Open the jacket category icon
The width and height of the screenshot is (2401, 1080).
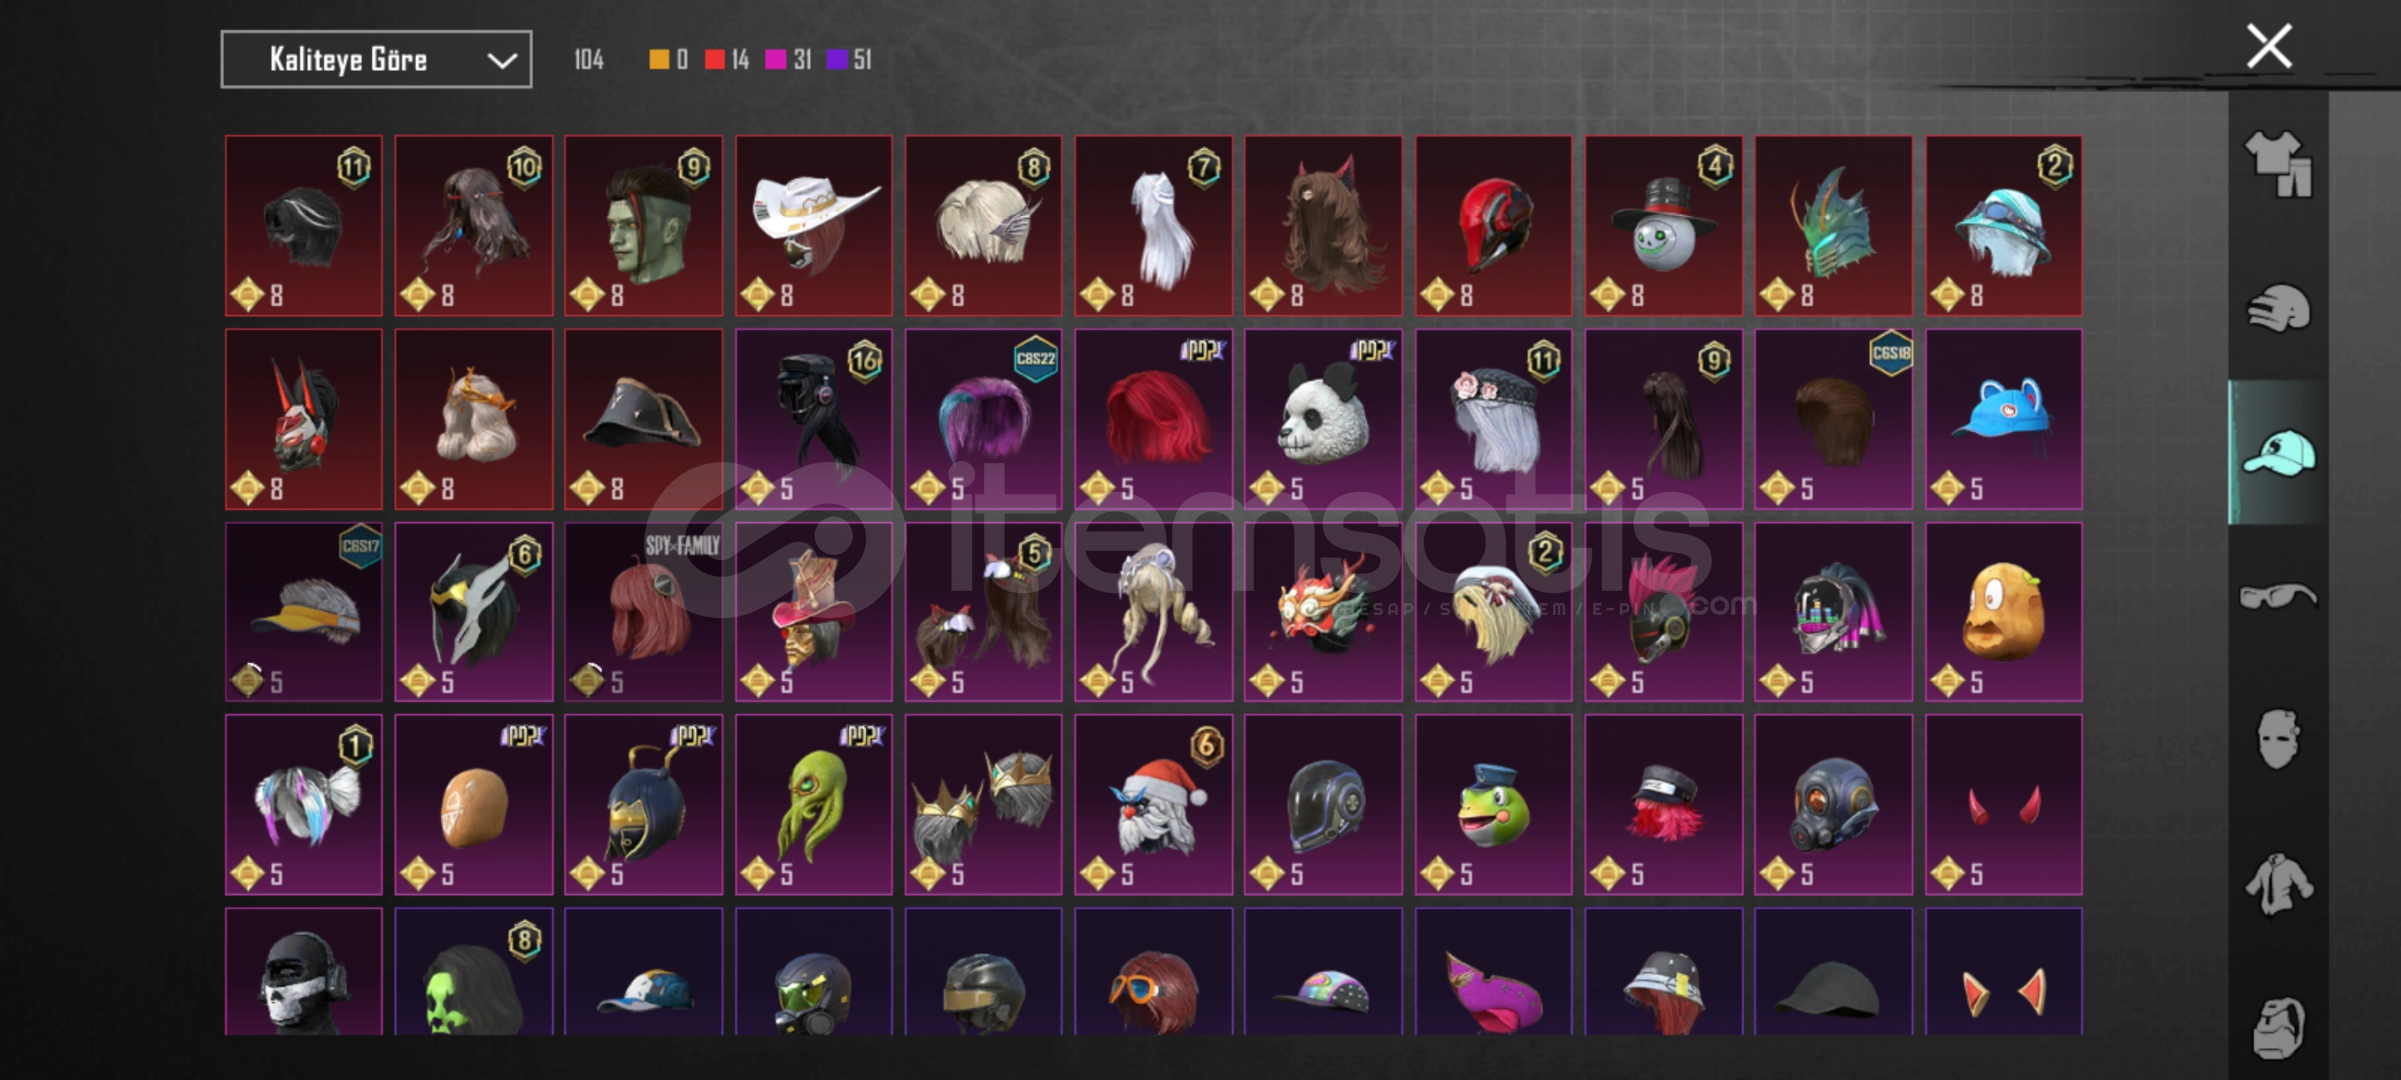point(2279,884)
